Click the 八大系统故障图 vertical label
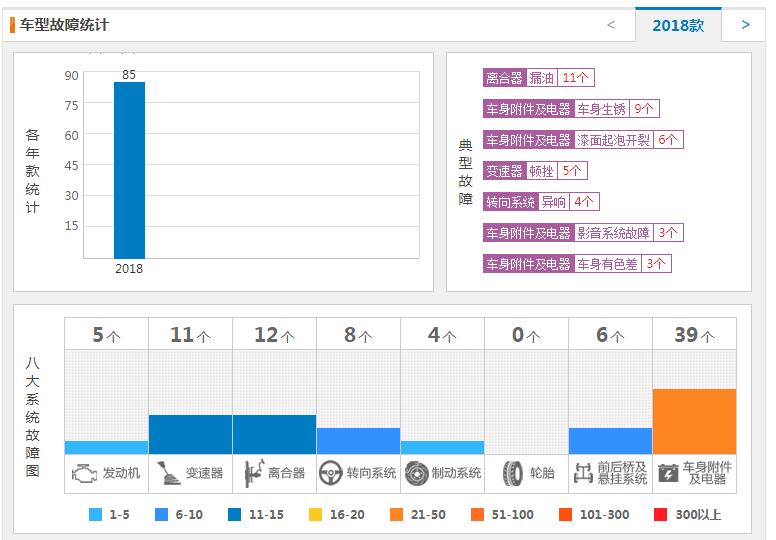Viewport: 776px width, 540px height. (32, 417)
